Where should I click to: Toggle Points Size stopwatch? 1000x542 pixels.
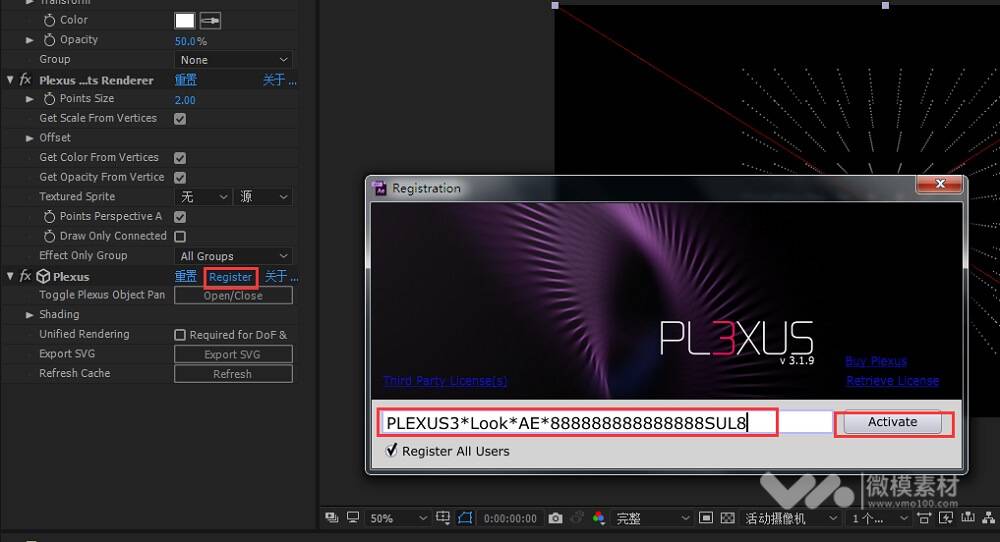coord(49,99)
